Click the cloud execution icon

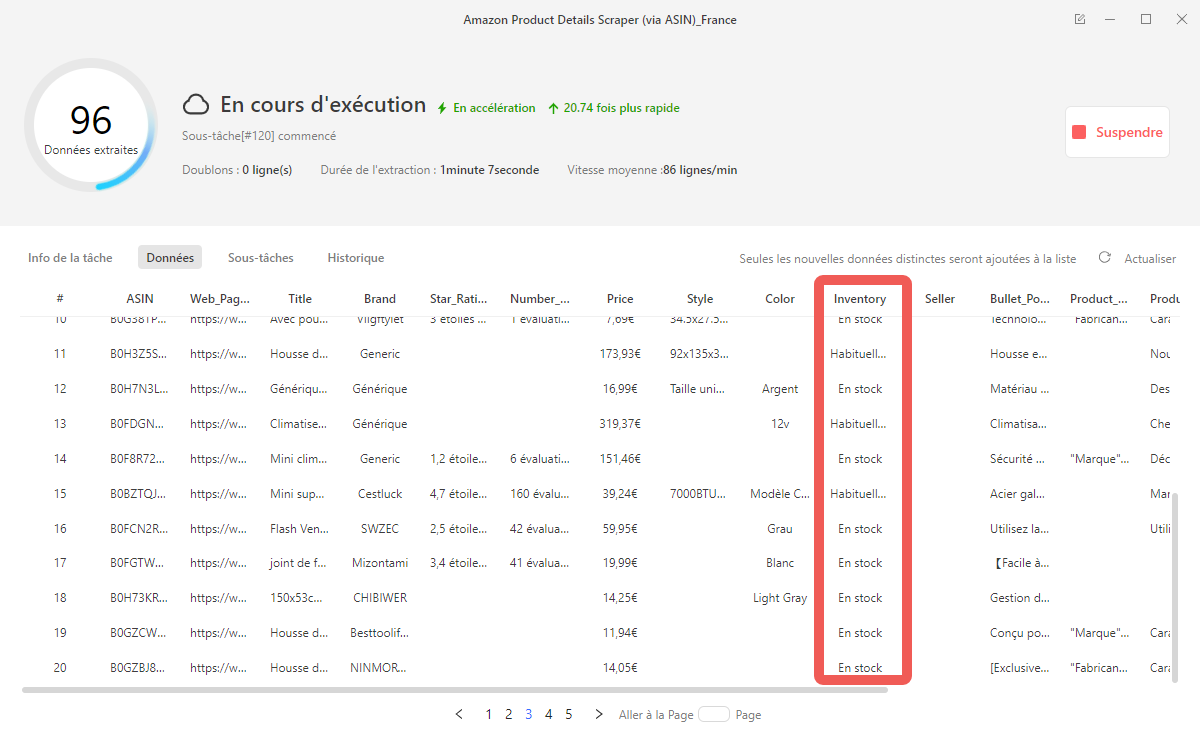pos(196,105)
